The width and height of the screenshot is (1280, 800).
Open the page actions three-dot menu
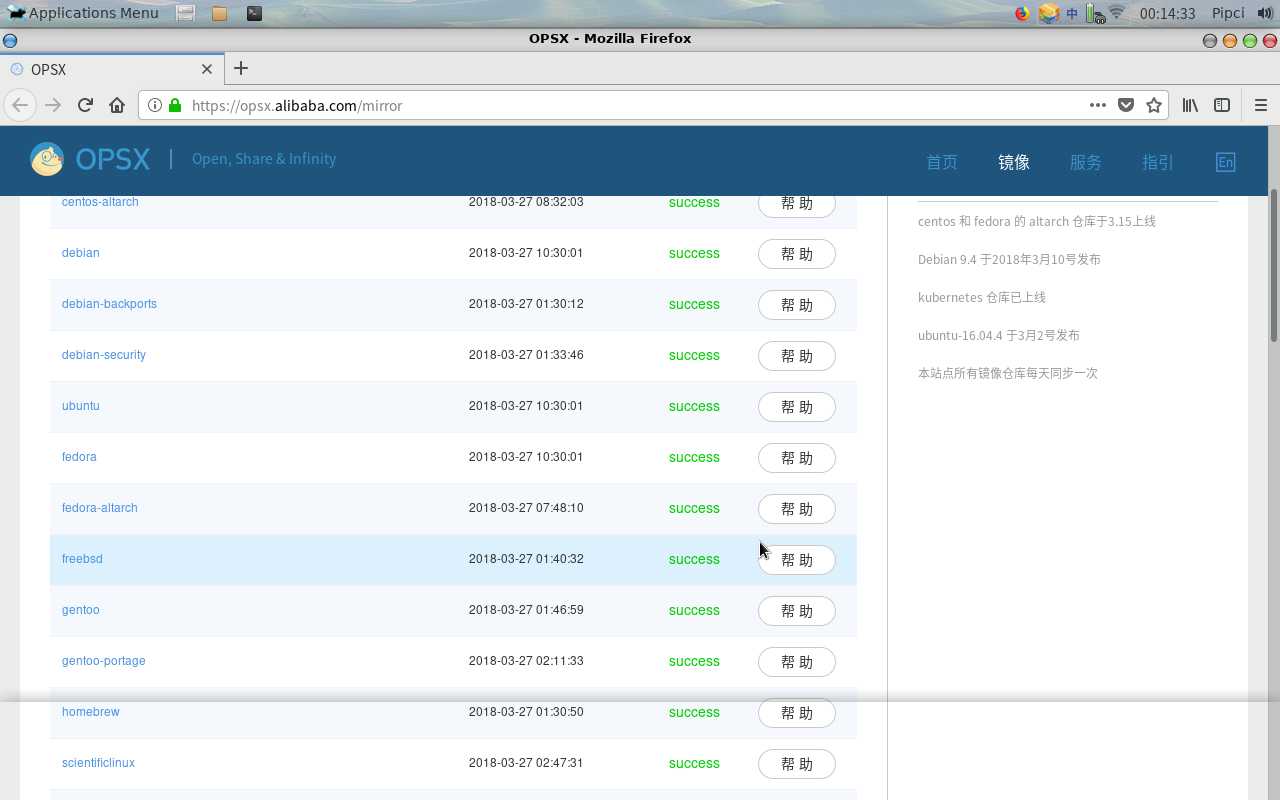pyautogui.click(x=1097, y=105)
